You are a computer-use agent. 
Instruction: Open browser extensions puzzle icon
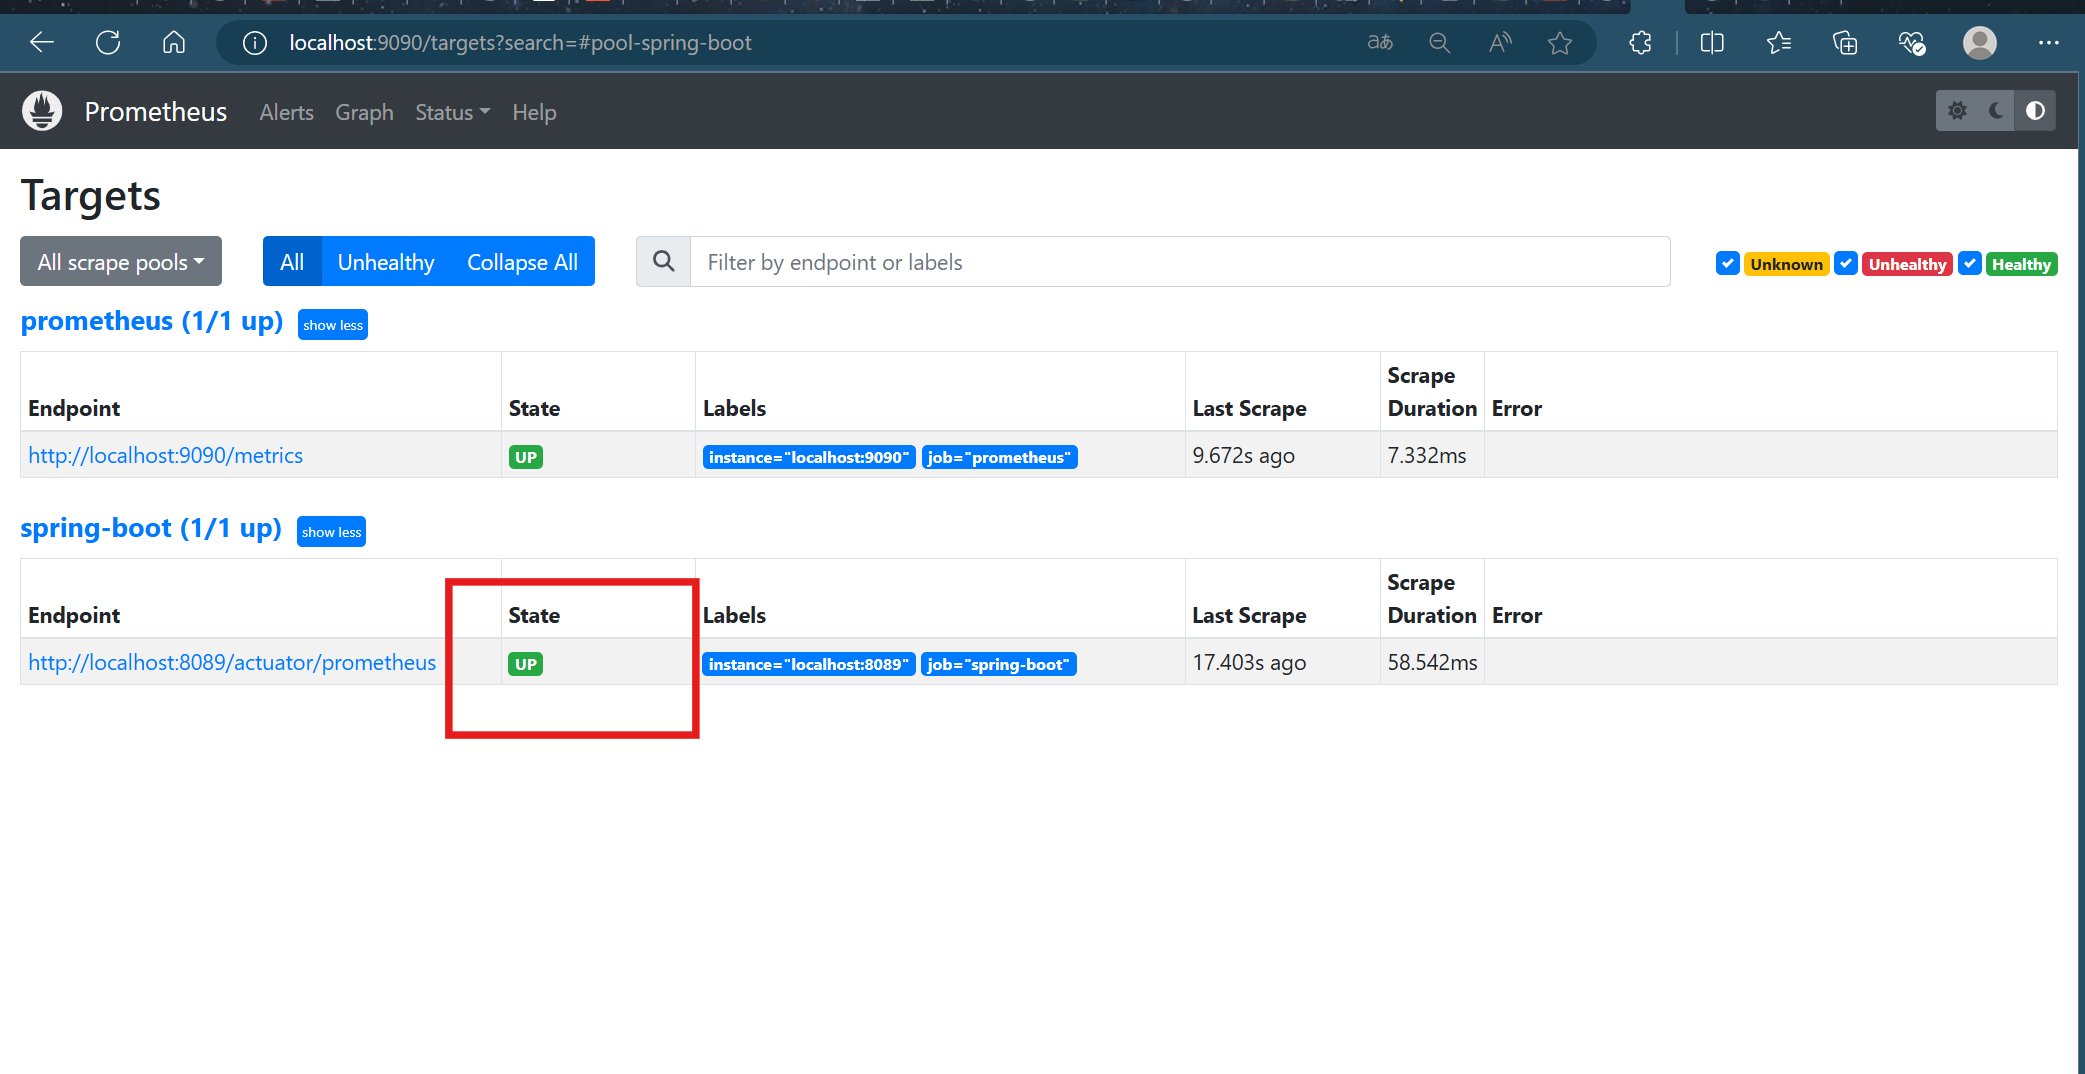(x=1641, y=42)
